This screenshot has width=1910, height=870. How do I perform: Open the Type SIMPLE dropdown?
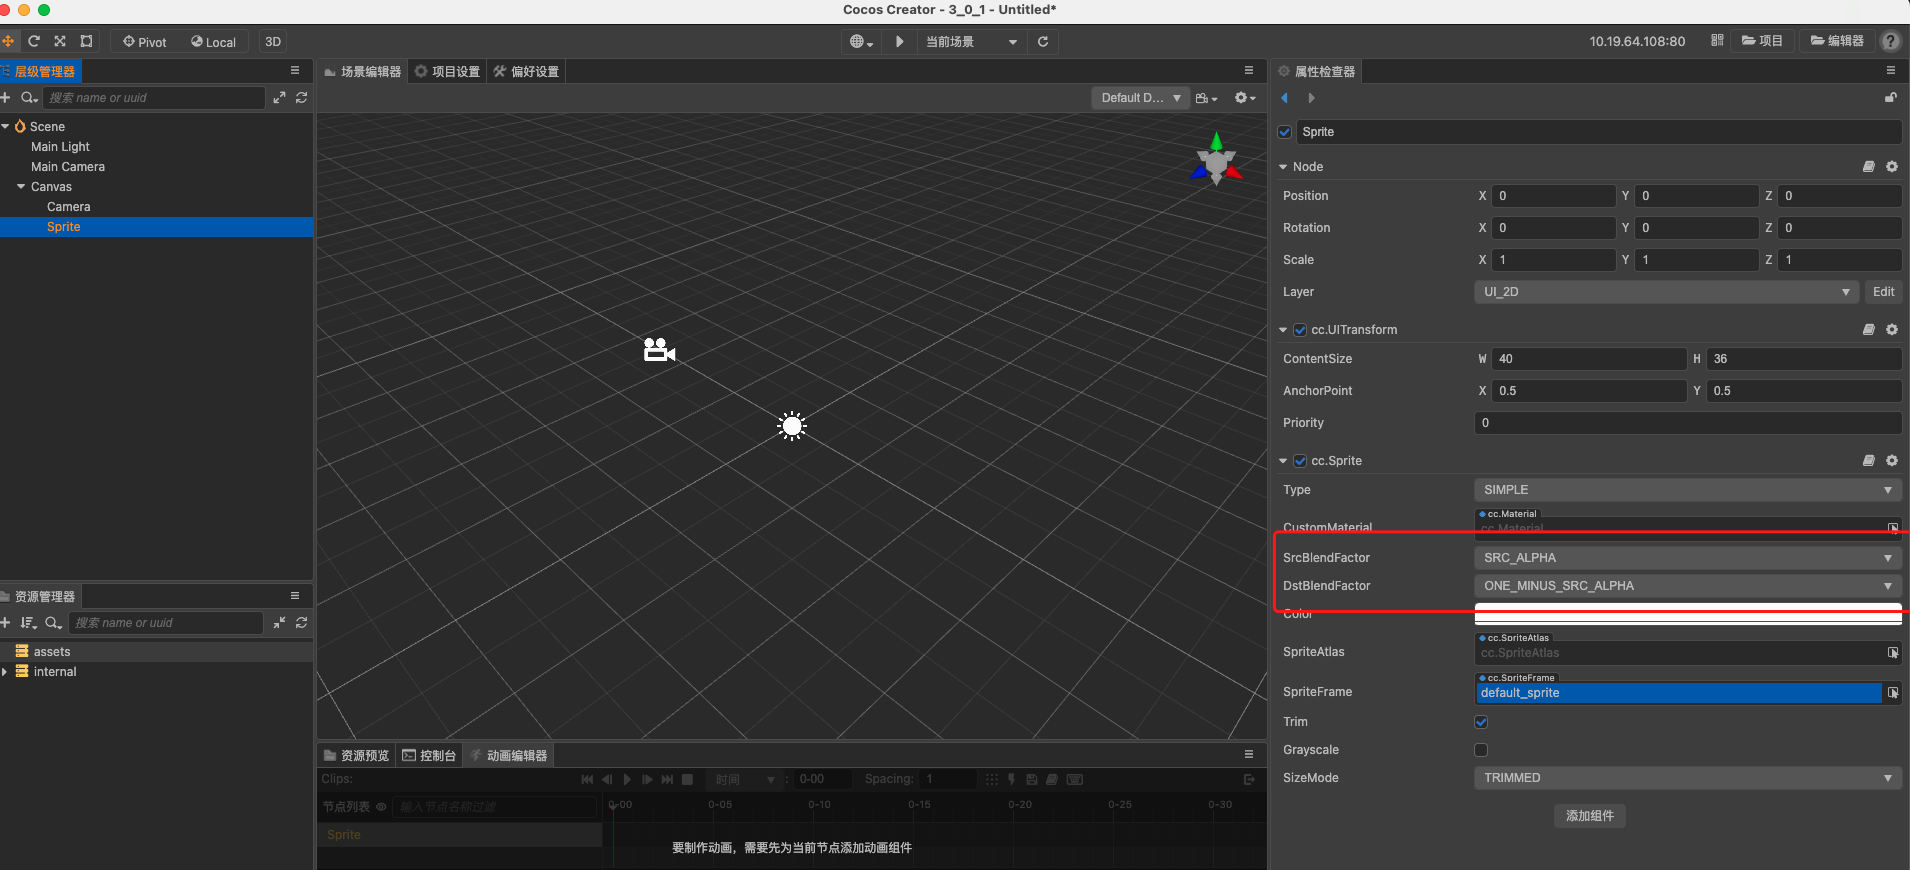click(1688, 490)
